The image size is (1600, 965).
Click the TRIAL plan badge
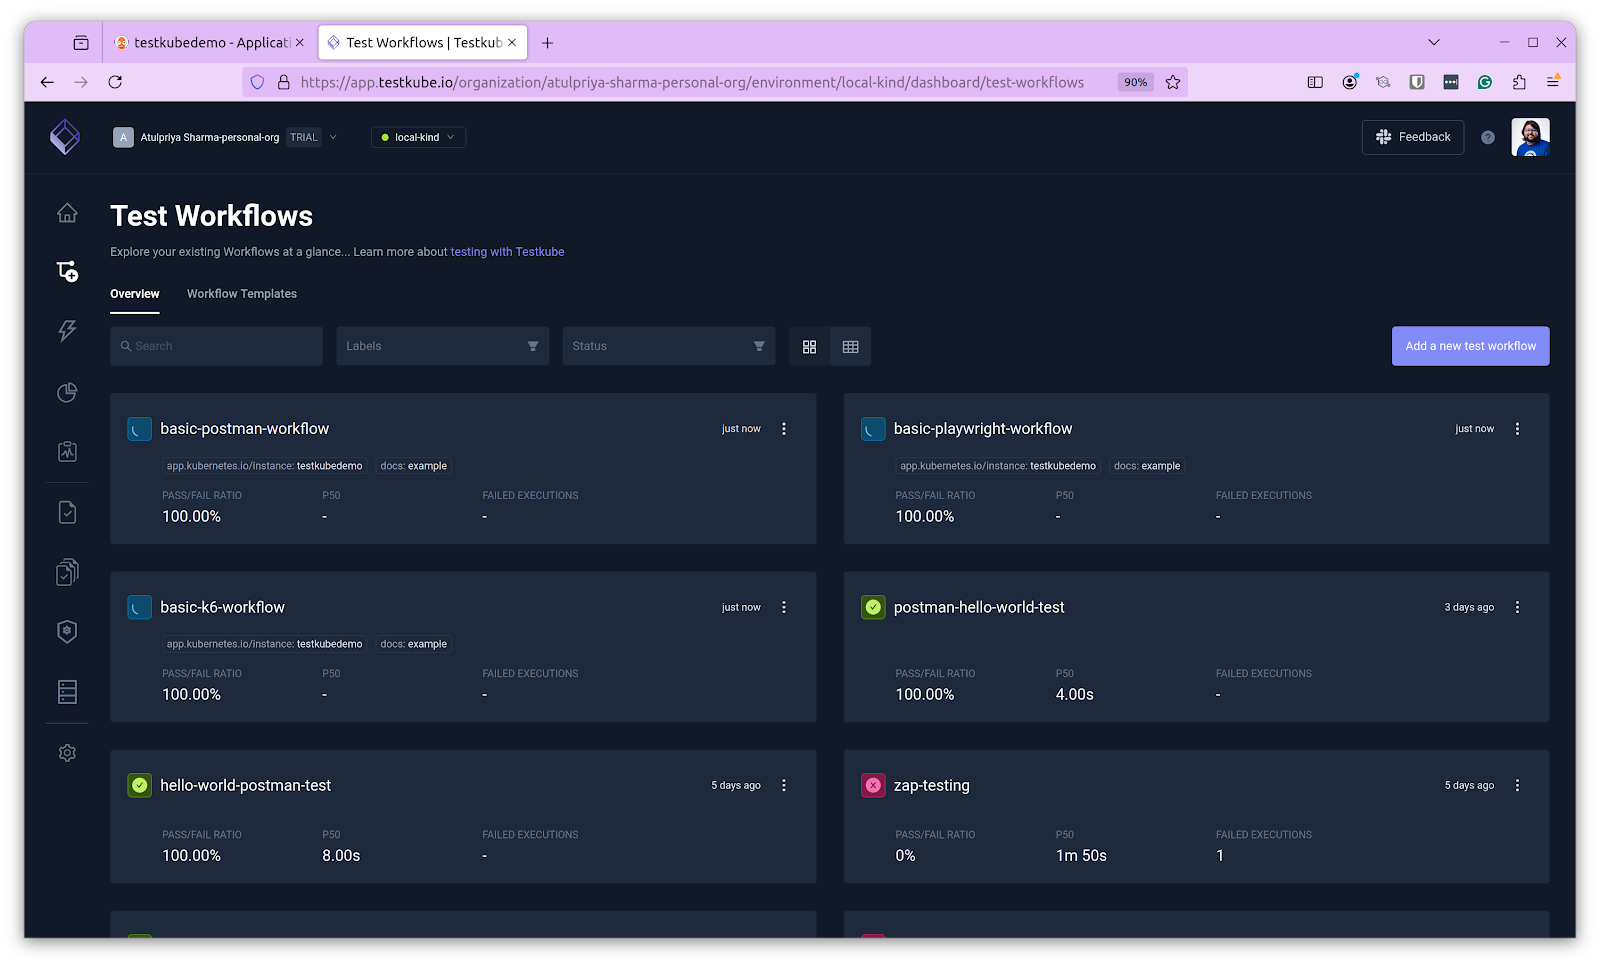pyautogui.click(x=304, y=137)
